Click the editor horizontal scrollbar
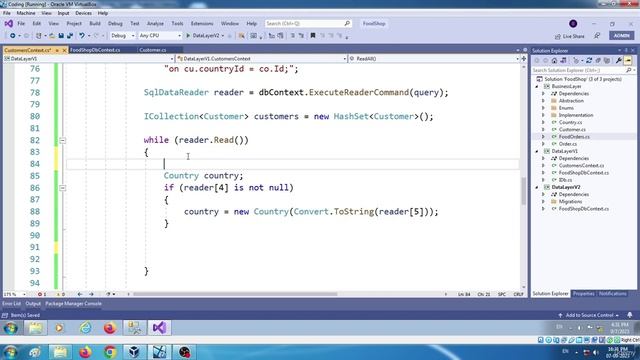The width and height of the screenshot is (640, 360). (235, 294)
